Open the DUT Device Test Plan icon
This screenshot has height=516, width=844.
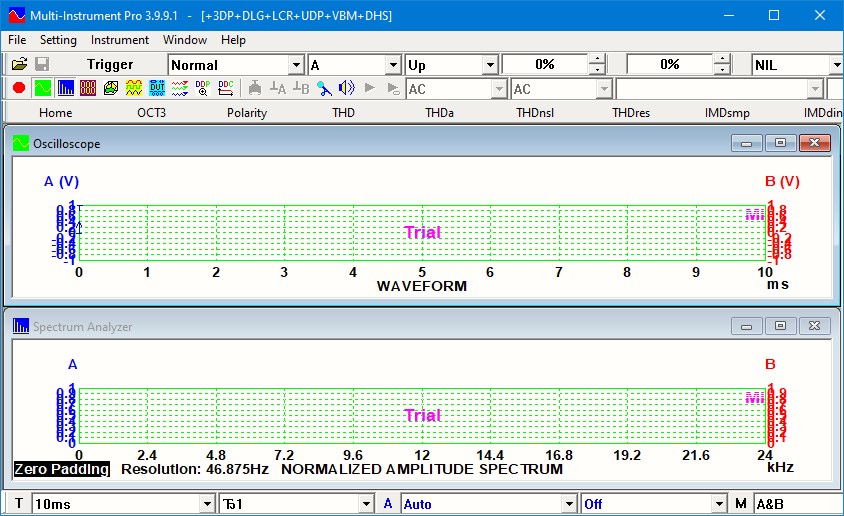(x=157, y=88)
